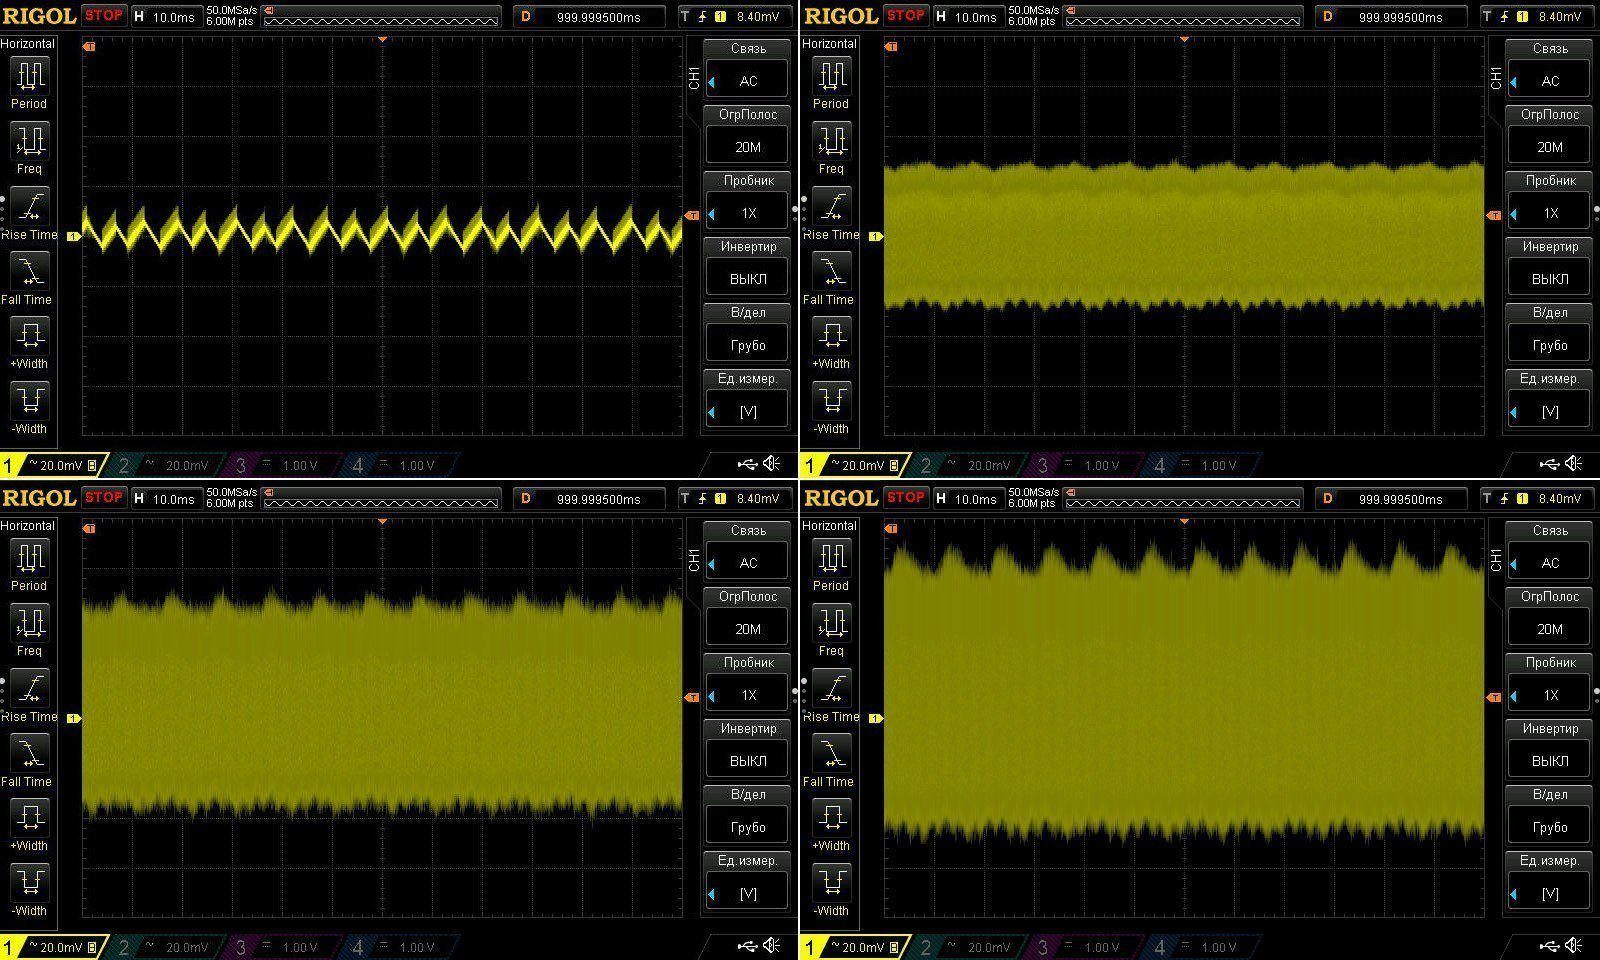Open Ед.измер. [V] units selector in top-right panel

tap(1549, 411)
